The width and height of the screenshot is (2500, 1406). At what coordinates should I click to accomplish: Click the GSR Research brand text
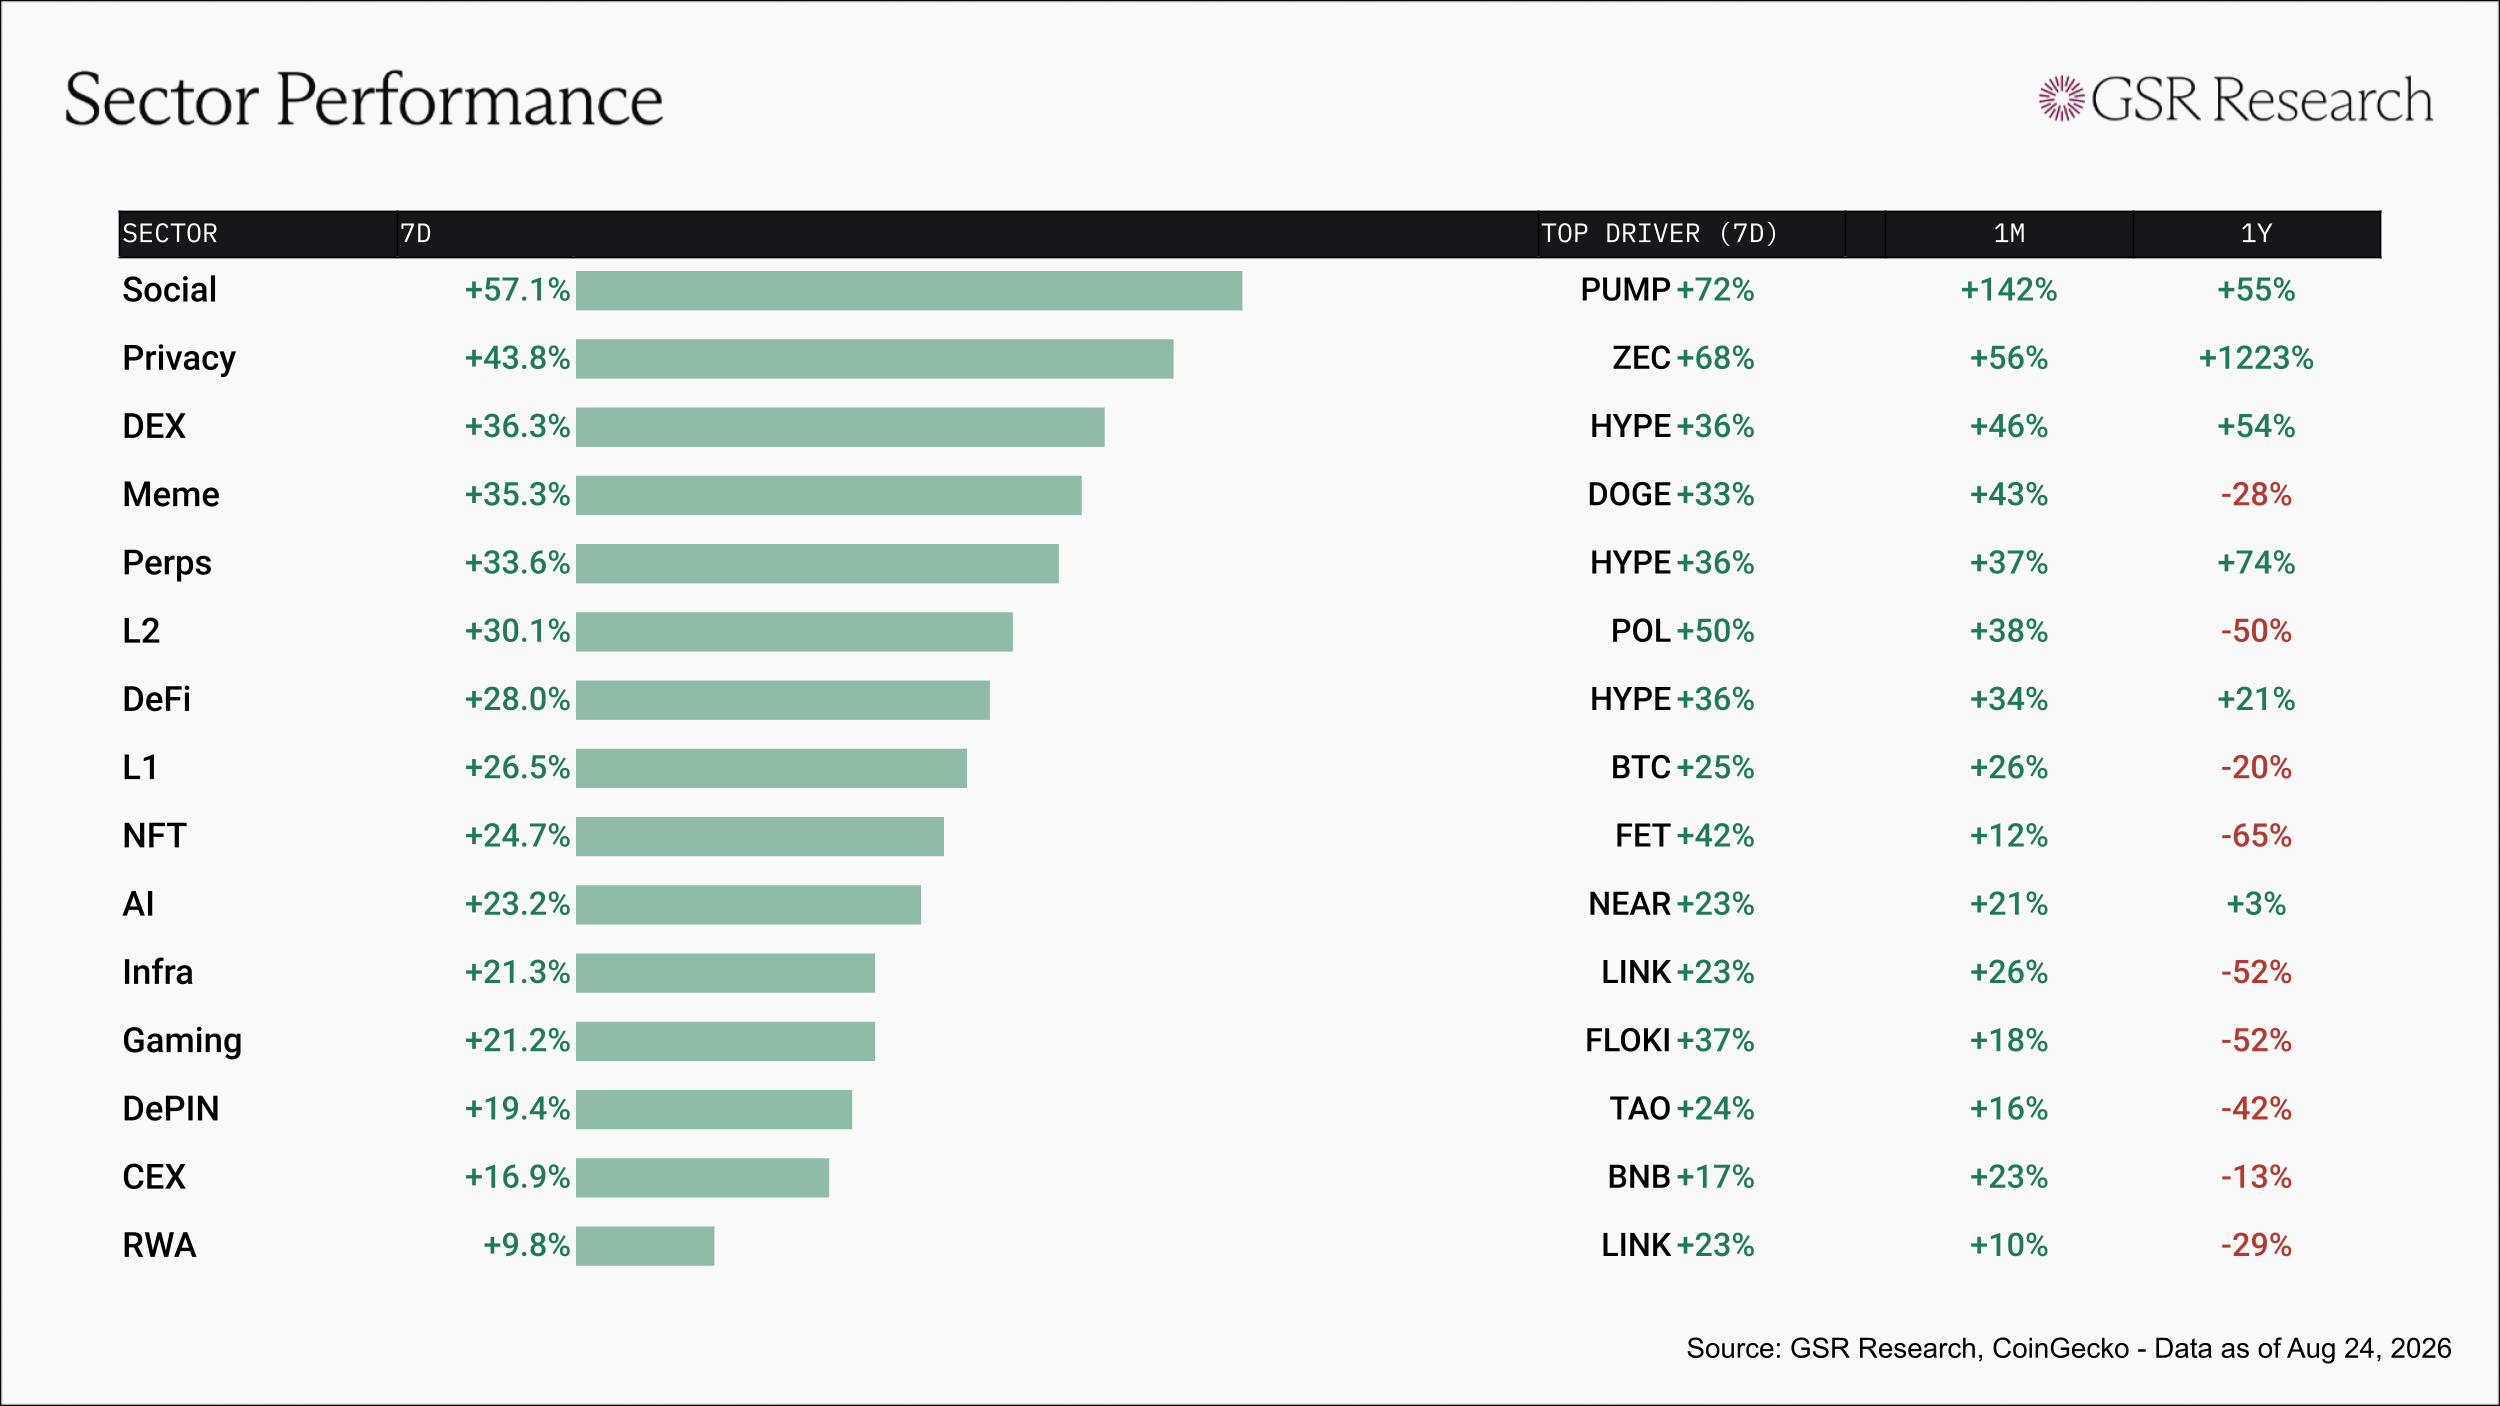[2262, 100]
